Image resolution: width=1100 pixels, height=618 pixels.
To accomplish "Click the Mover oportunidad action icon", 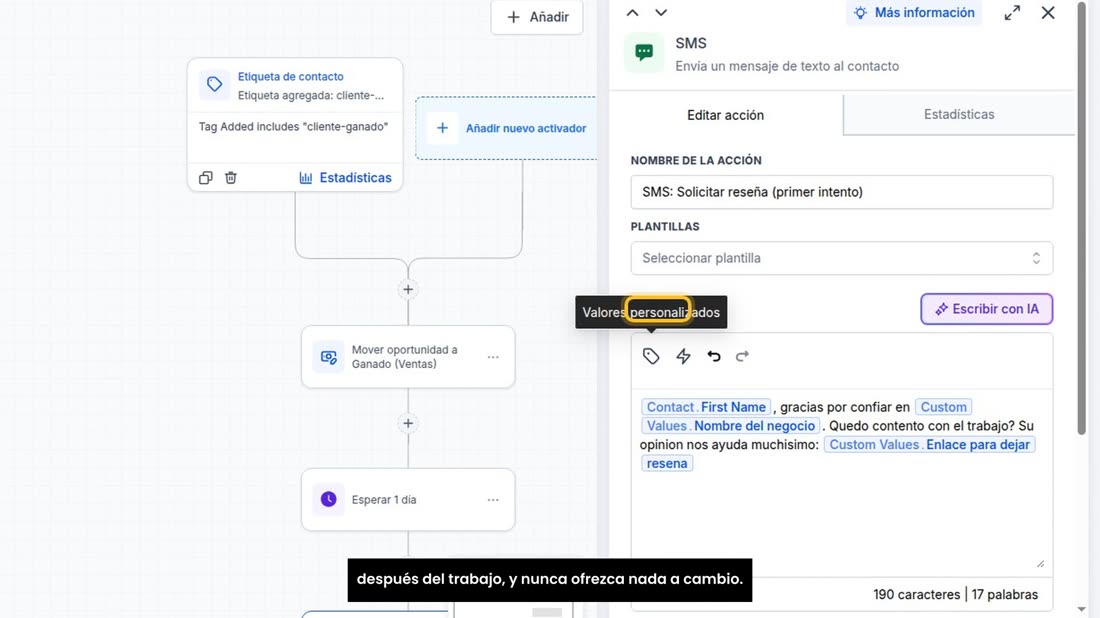I will (x=328, y=356).
